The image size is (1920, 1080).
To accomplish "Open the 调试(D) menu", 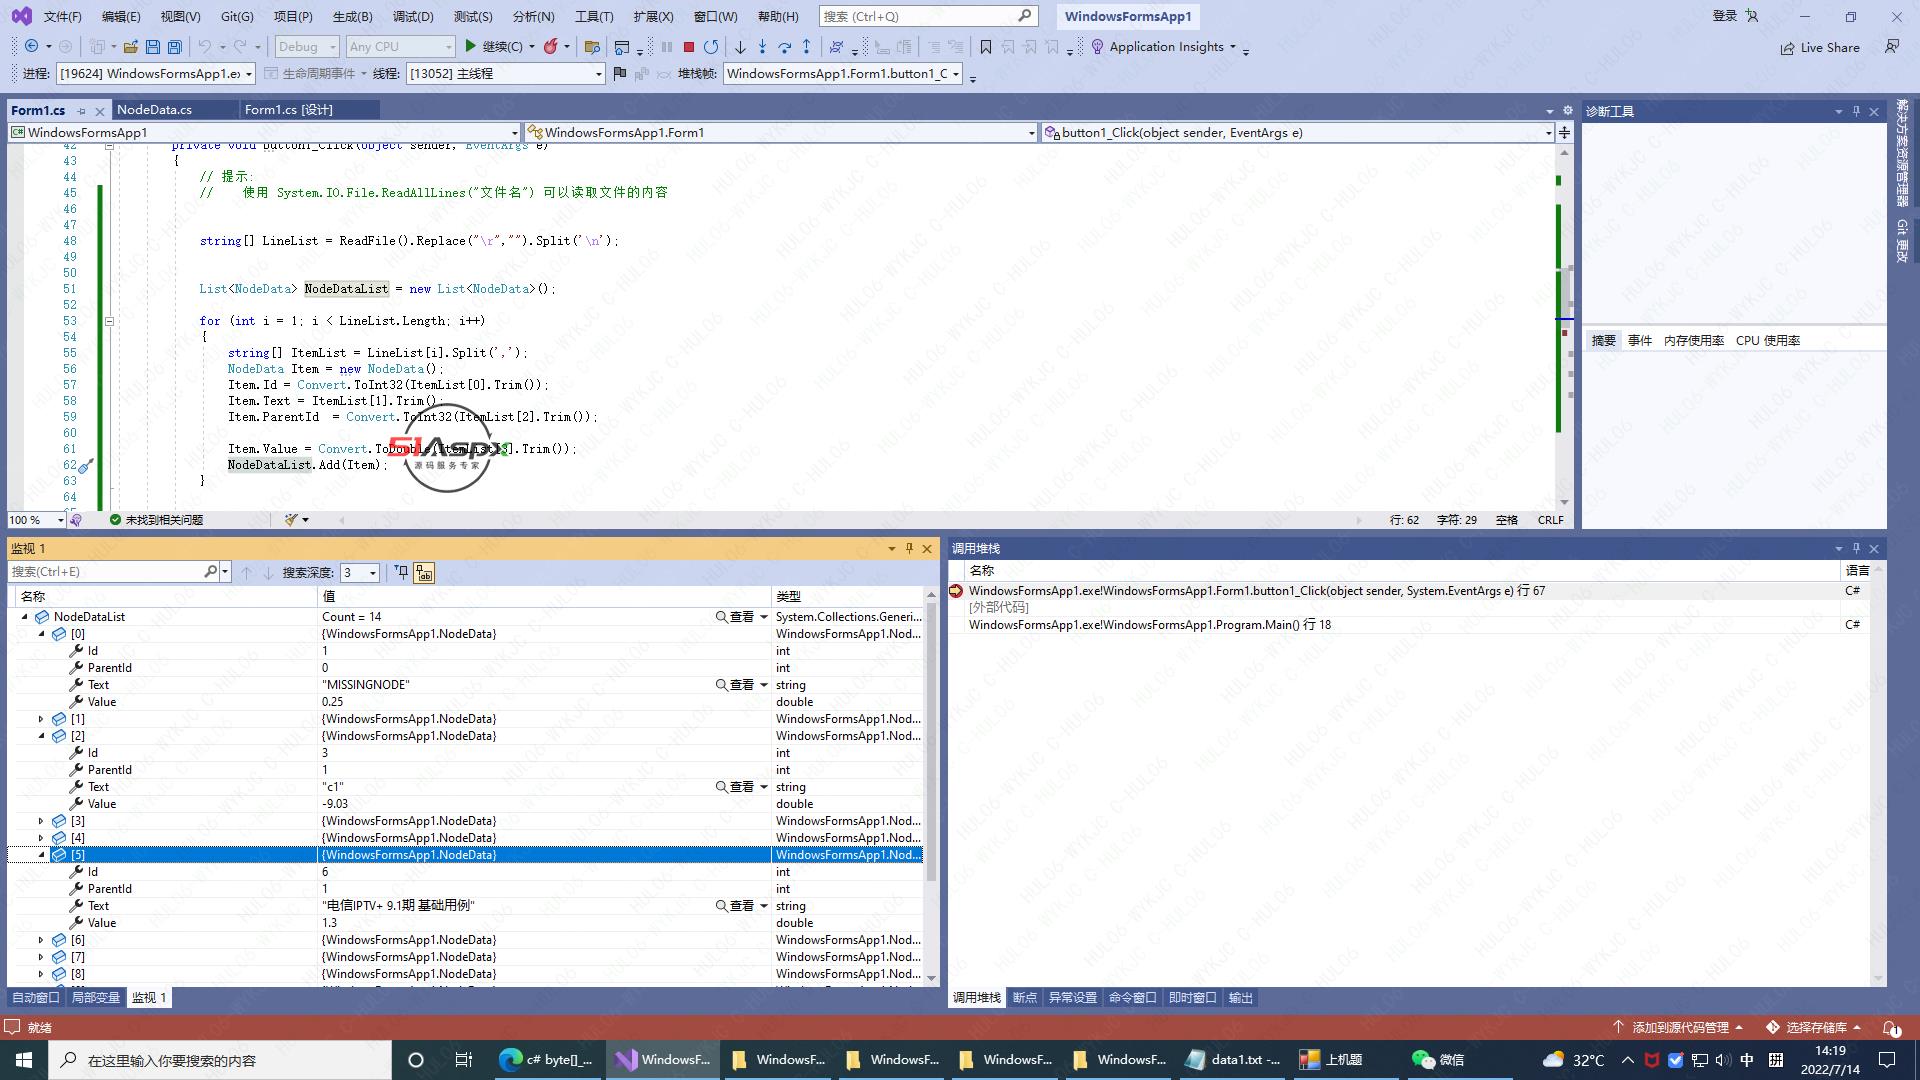I will (x=412, y=16).
